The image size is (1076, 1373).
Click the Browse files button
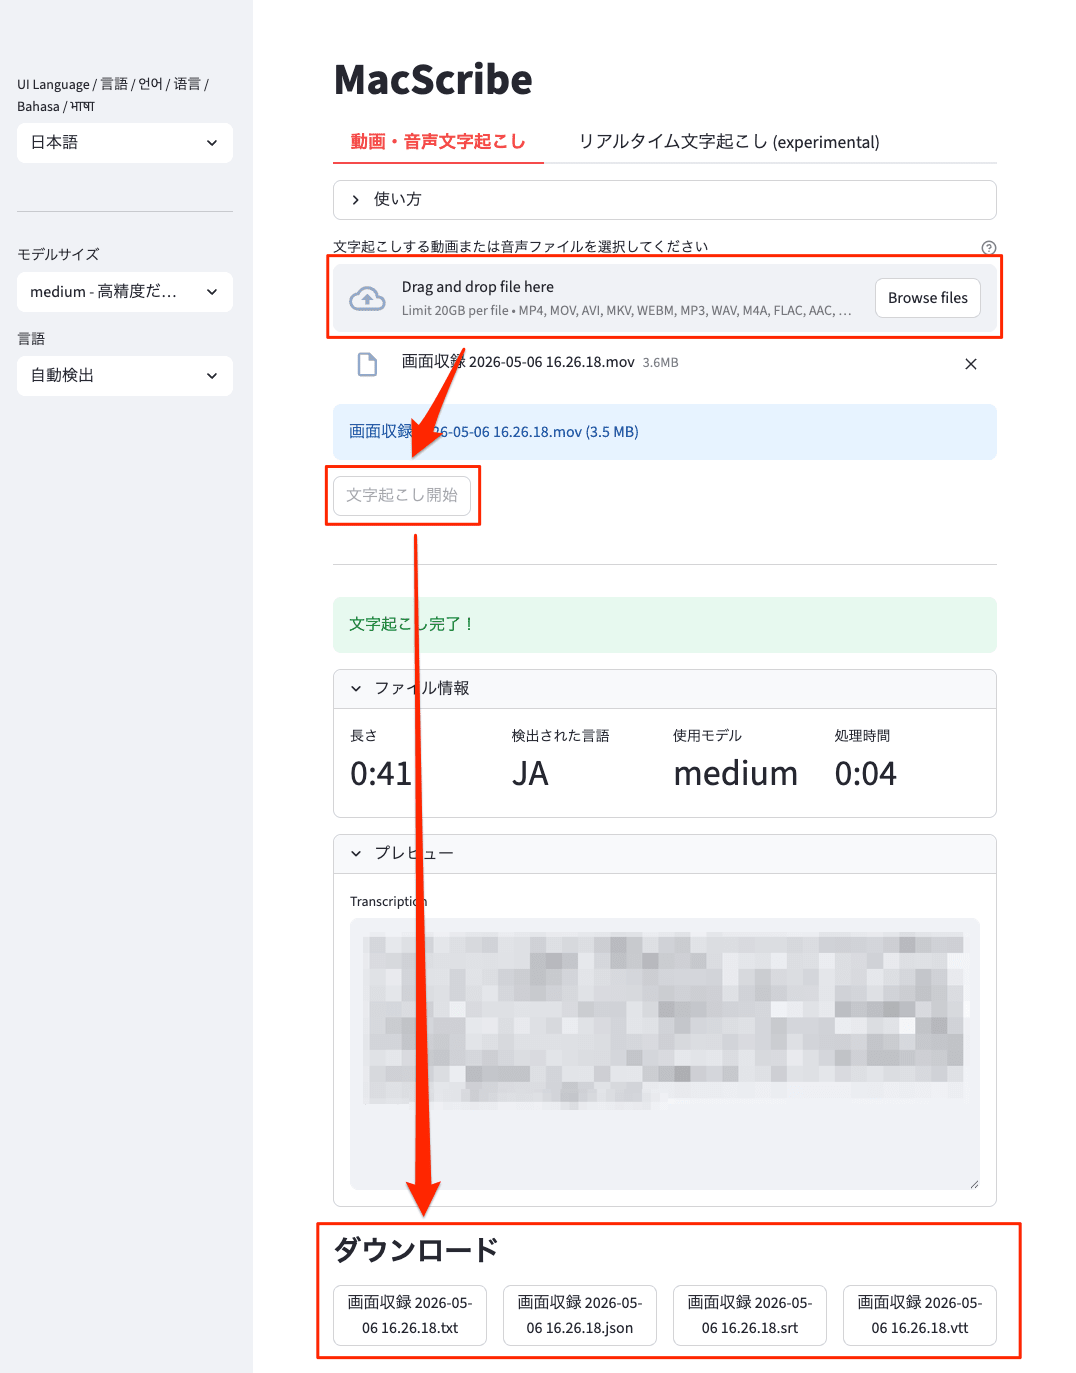pos(928,298)
